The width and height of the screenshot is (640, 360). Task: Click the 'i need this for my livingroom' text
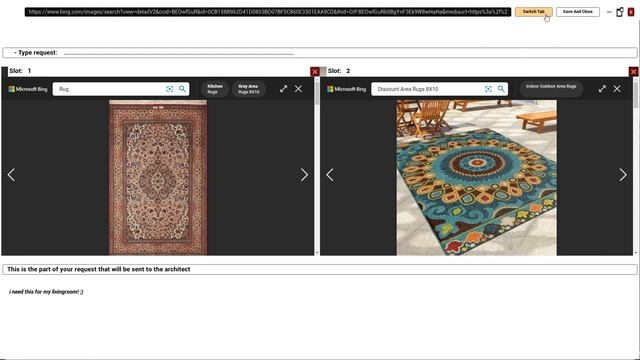(x=46, y=292)
